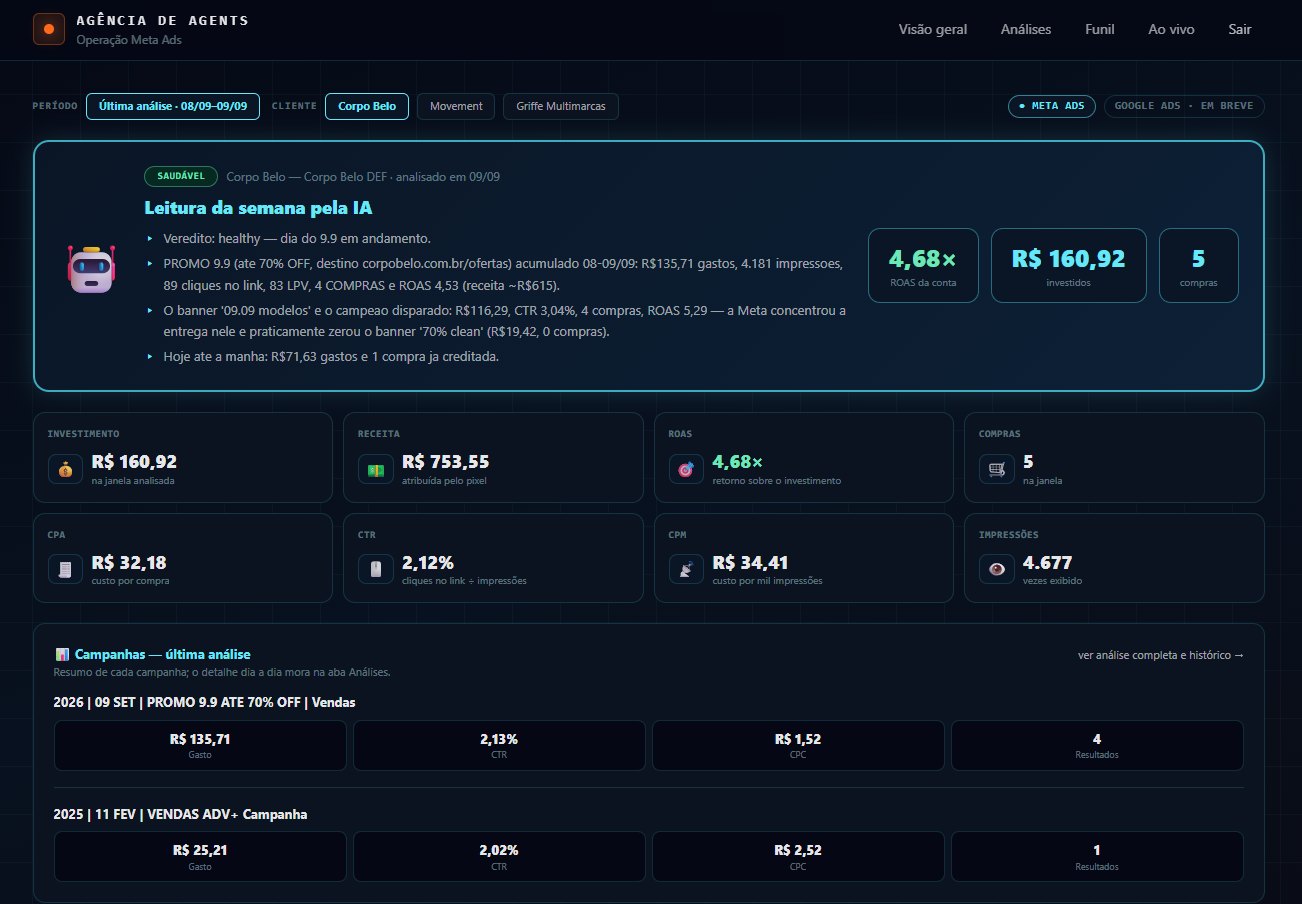This screenshot has height=904, width=1302.
Task: Open the Última análise period selector
Action: tap(173, 106)
